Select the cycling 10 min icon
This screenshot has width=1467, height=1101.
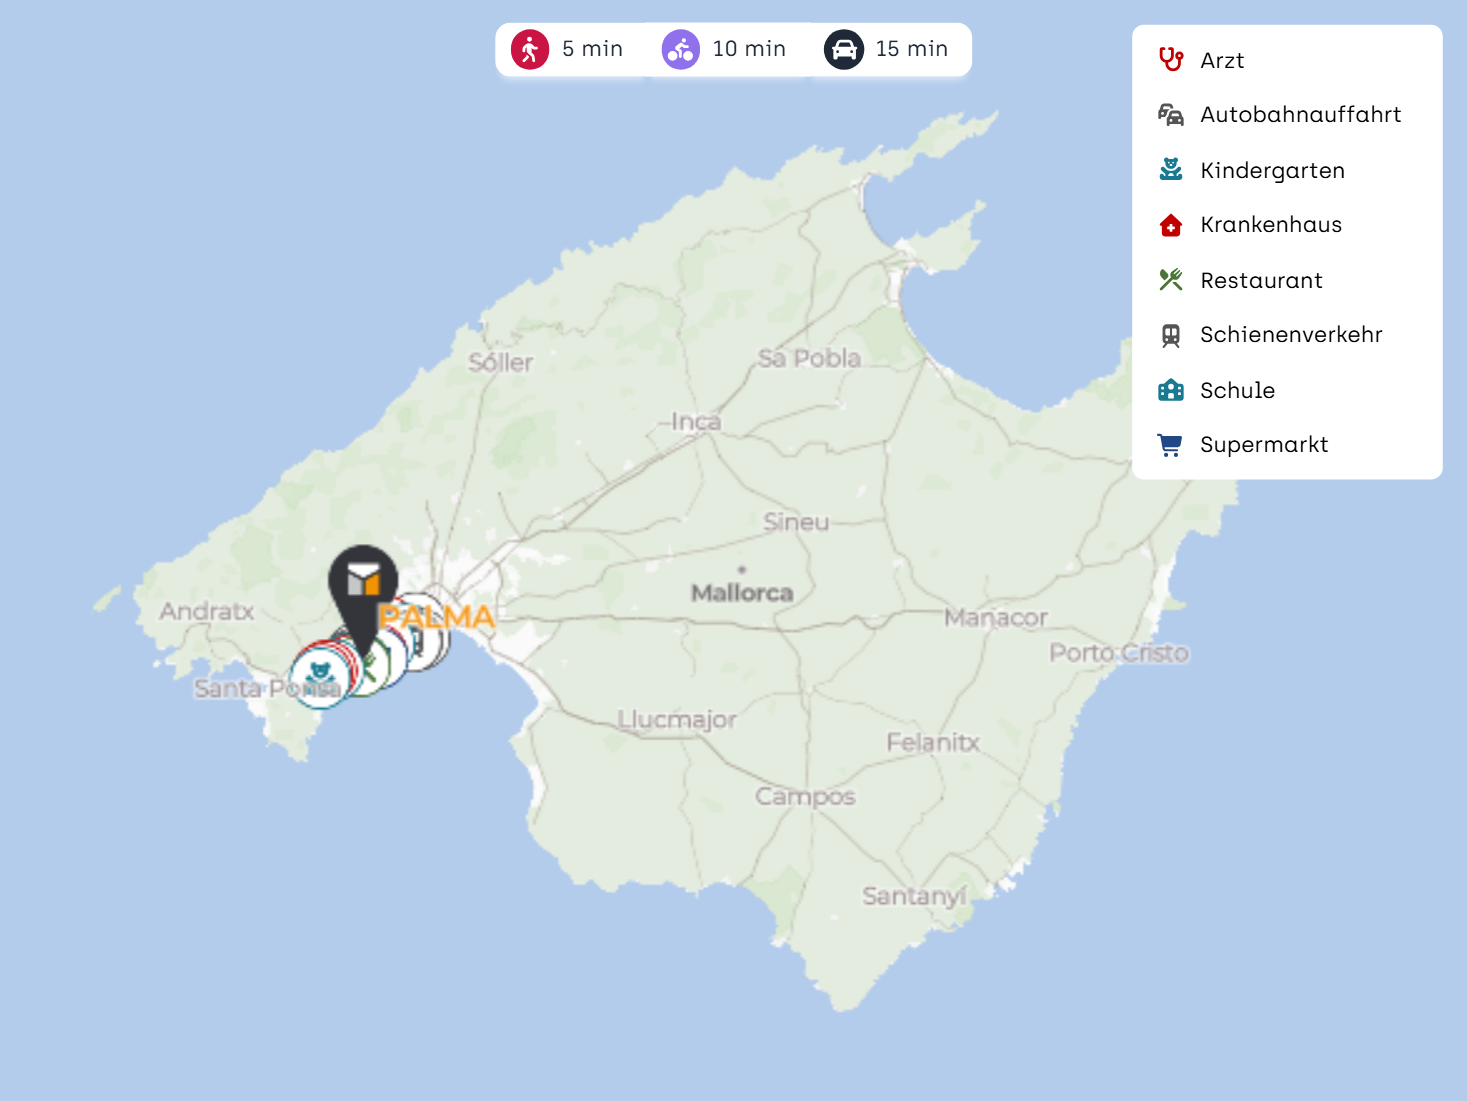[681, 49]
